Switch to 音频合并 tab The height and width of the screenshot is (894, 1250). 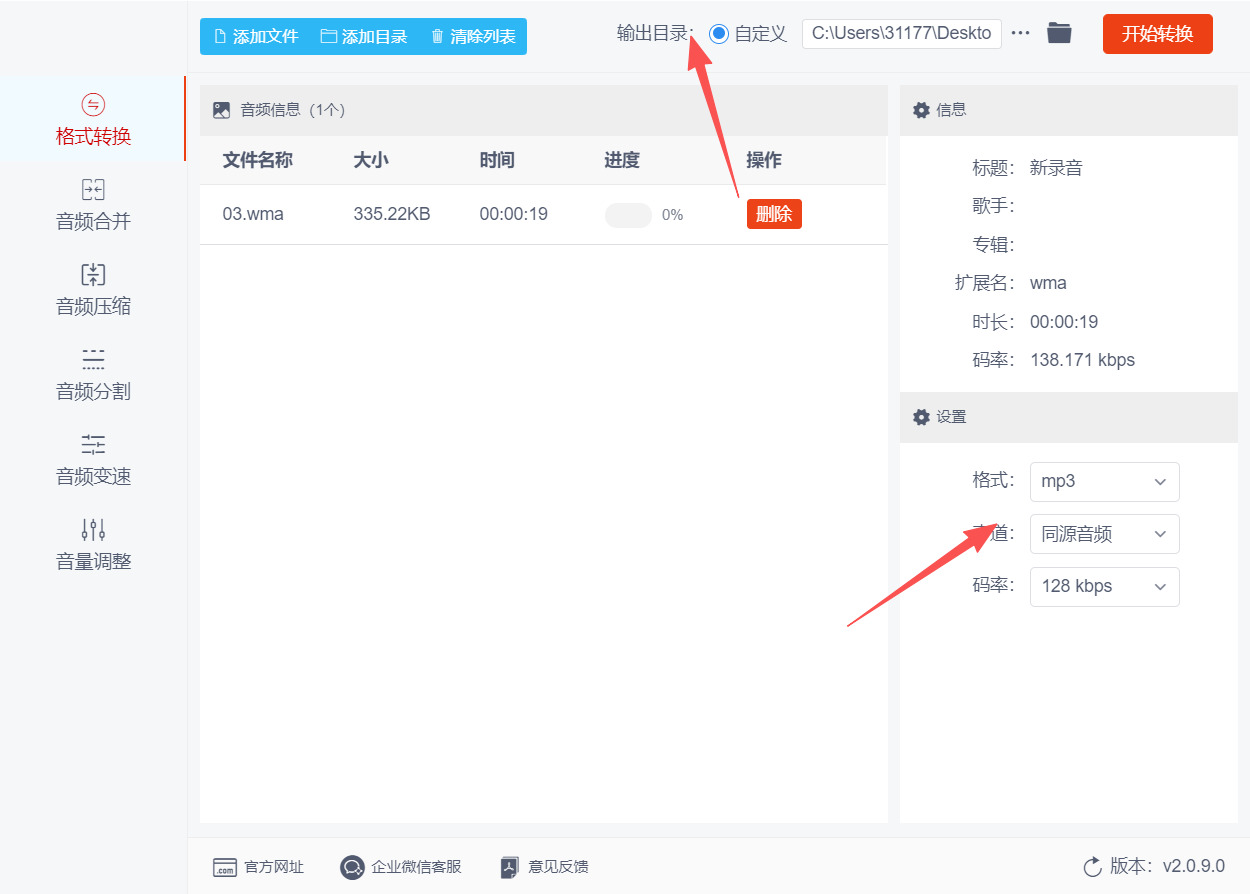tap(93, 205)
